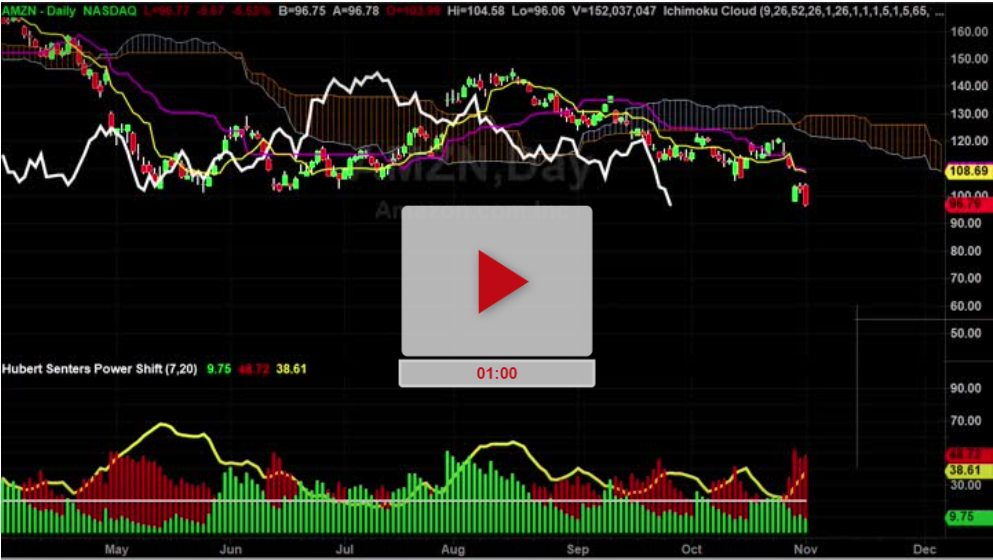Viewport: 993px width, 560px height.
Task: Click the 01:00 video duration bar
Action: pos(496,373)
